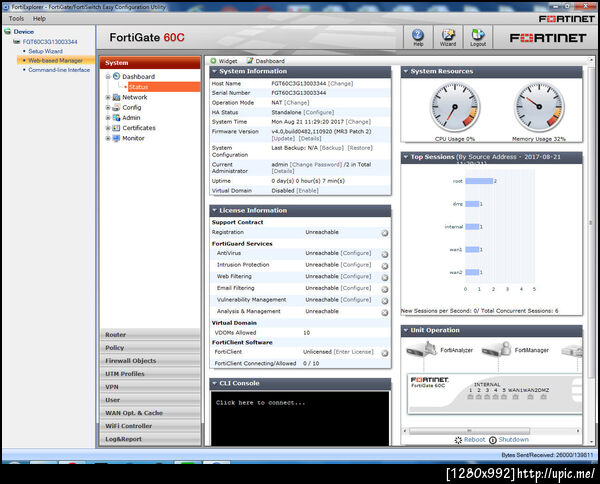Click Restore link in System Configuration
The image size is (600, 484).
click(x=360, y=148)
